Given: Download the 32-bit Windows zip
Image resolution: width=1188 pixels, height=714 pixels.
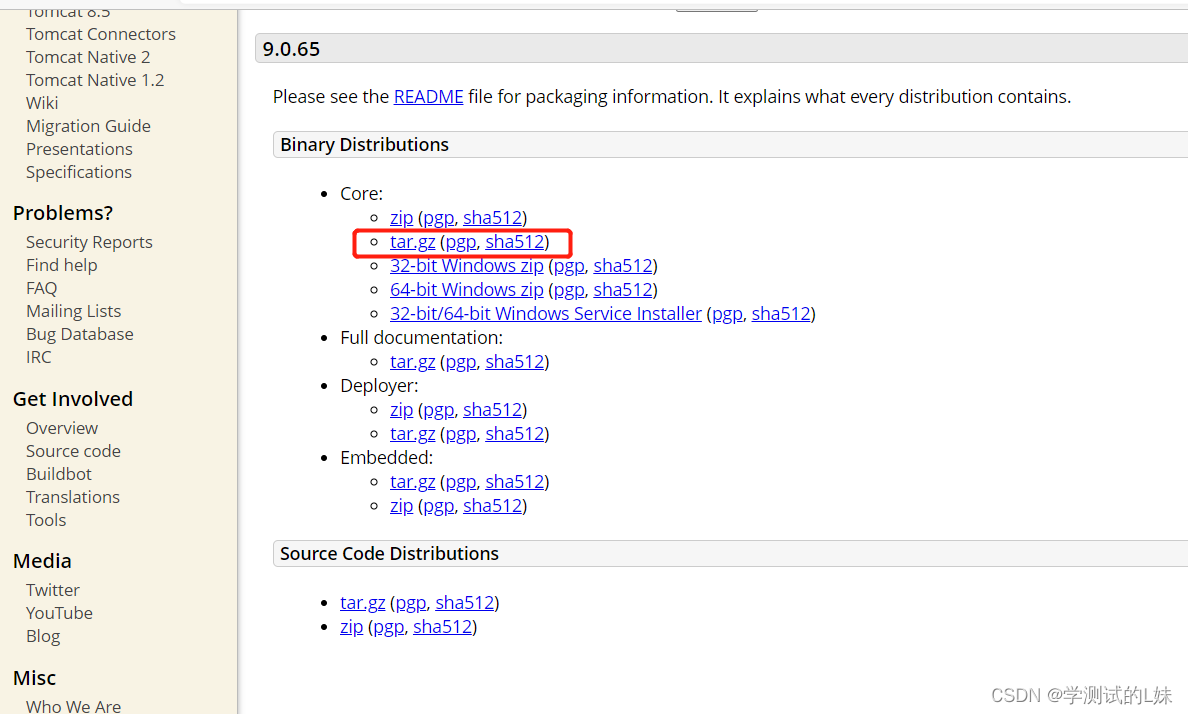Looking at the screenshot, I should point(467,266).
